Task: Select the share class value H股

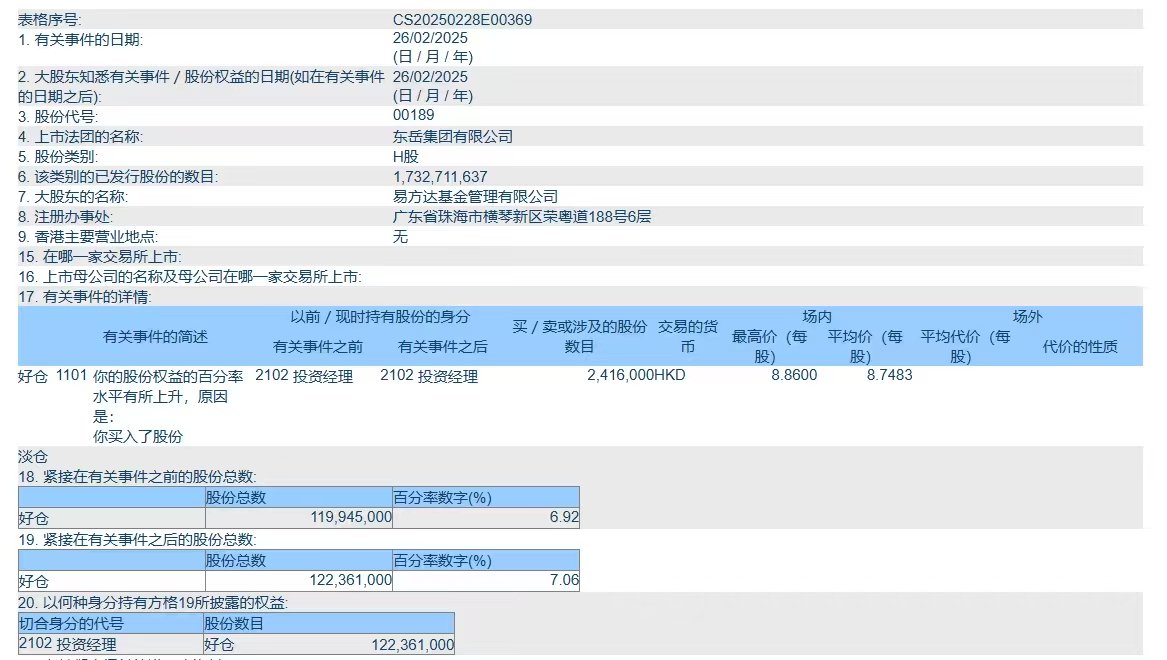Action: click(400, 156)
